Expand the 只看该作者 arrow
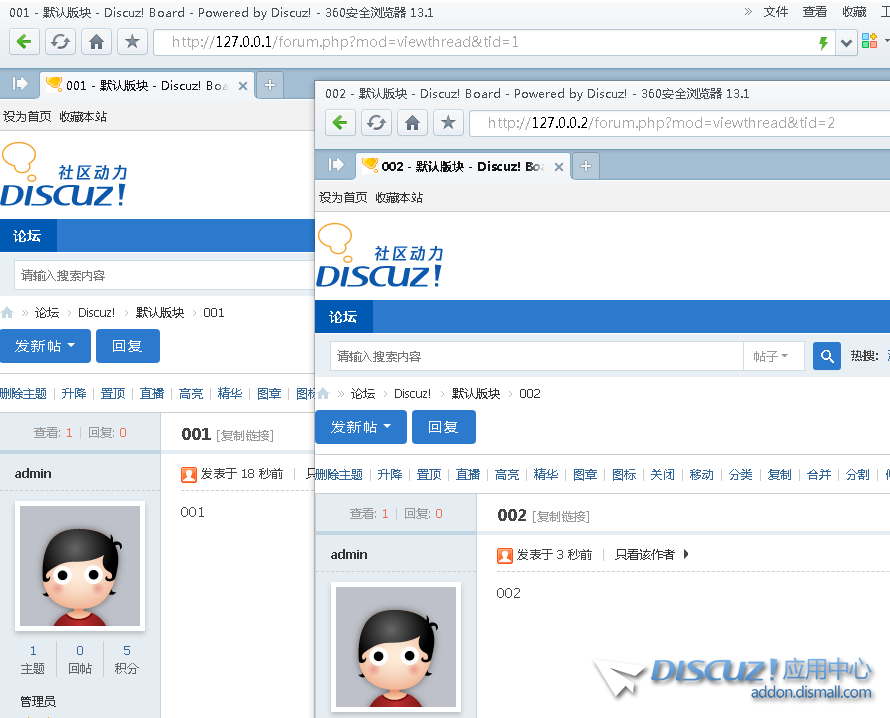Screen dimensions: 890x718 [x=686, y=554]
